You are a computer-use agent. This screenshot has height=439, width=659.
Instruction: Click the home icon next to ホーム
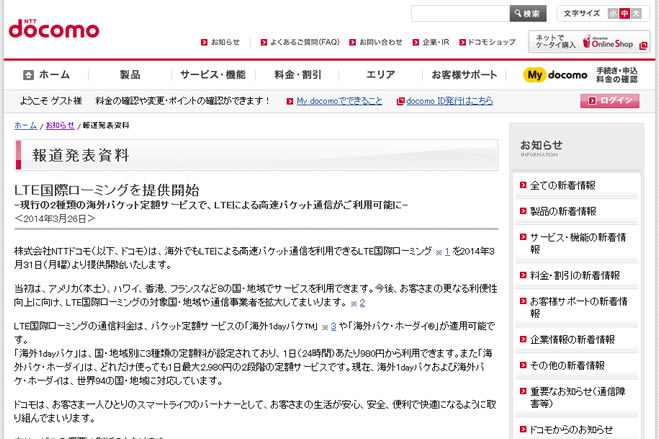(28, 75)
